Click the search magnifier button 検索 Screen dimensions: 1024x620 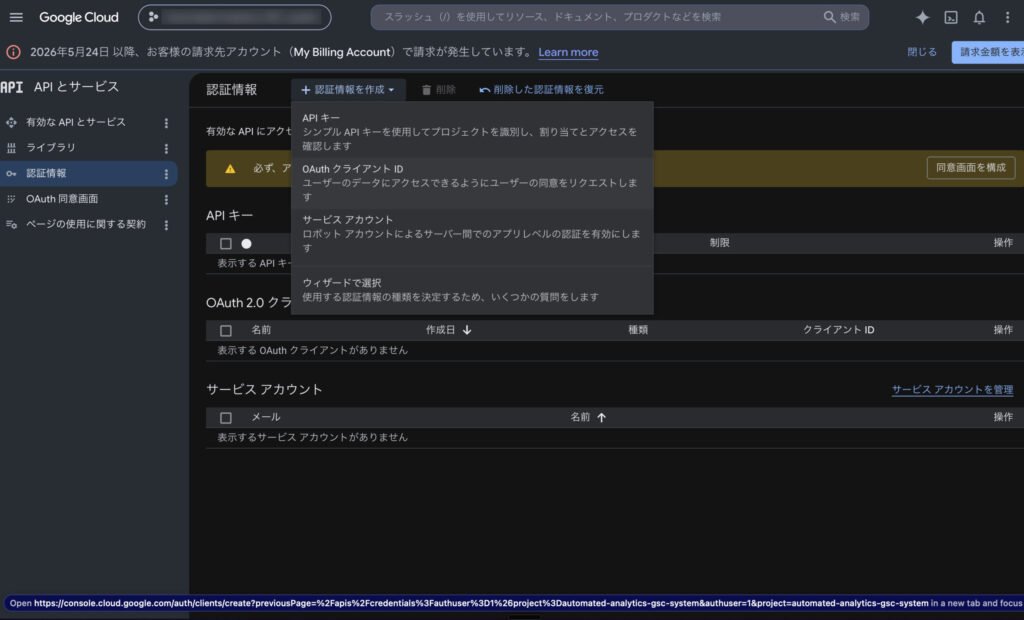(x=842, y=17)
